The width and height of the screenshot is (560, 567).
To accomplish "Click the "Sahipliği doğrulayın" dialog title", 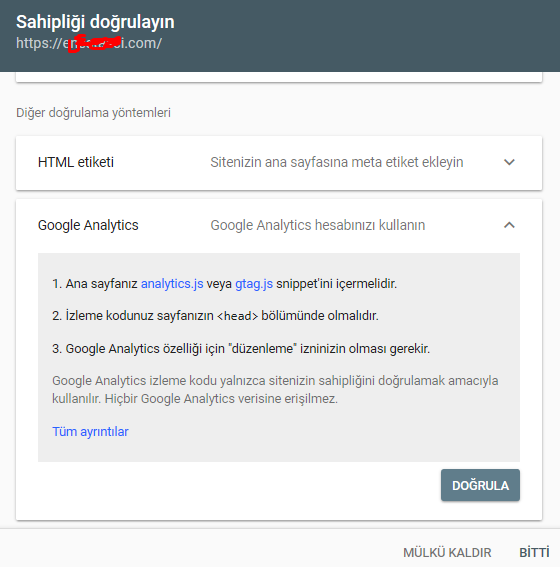I will [95, 22].
